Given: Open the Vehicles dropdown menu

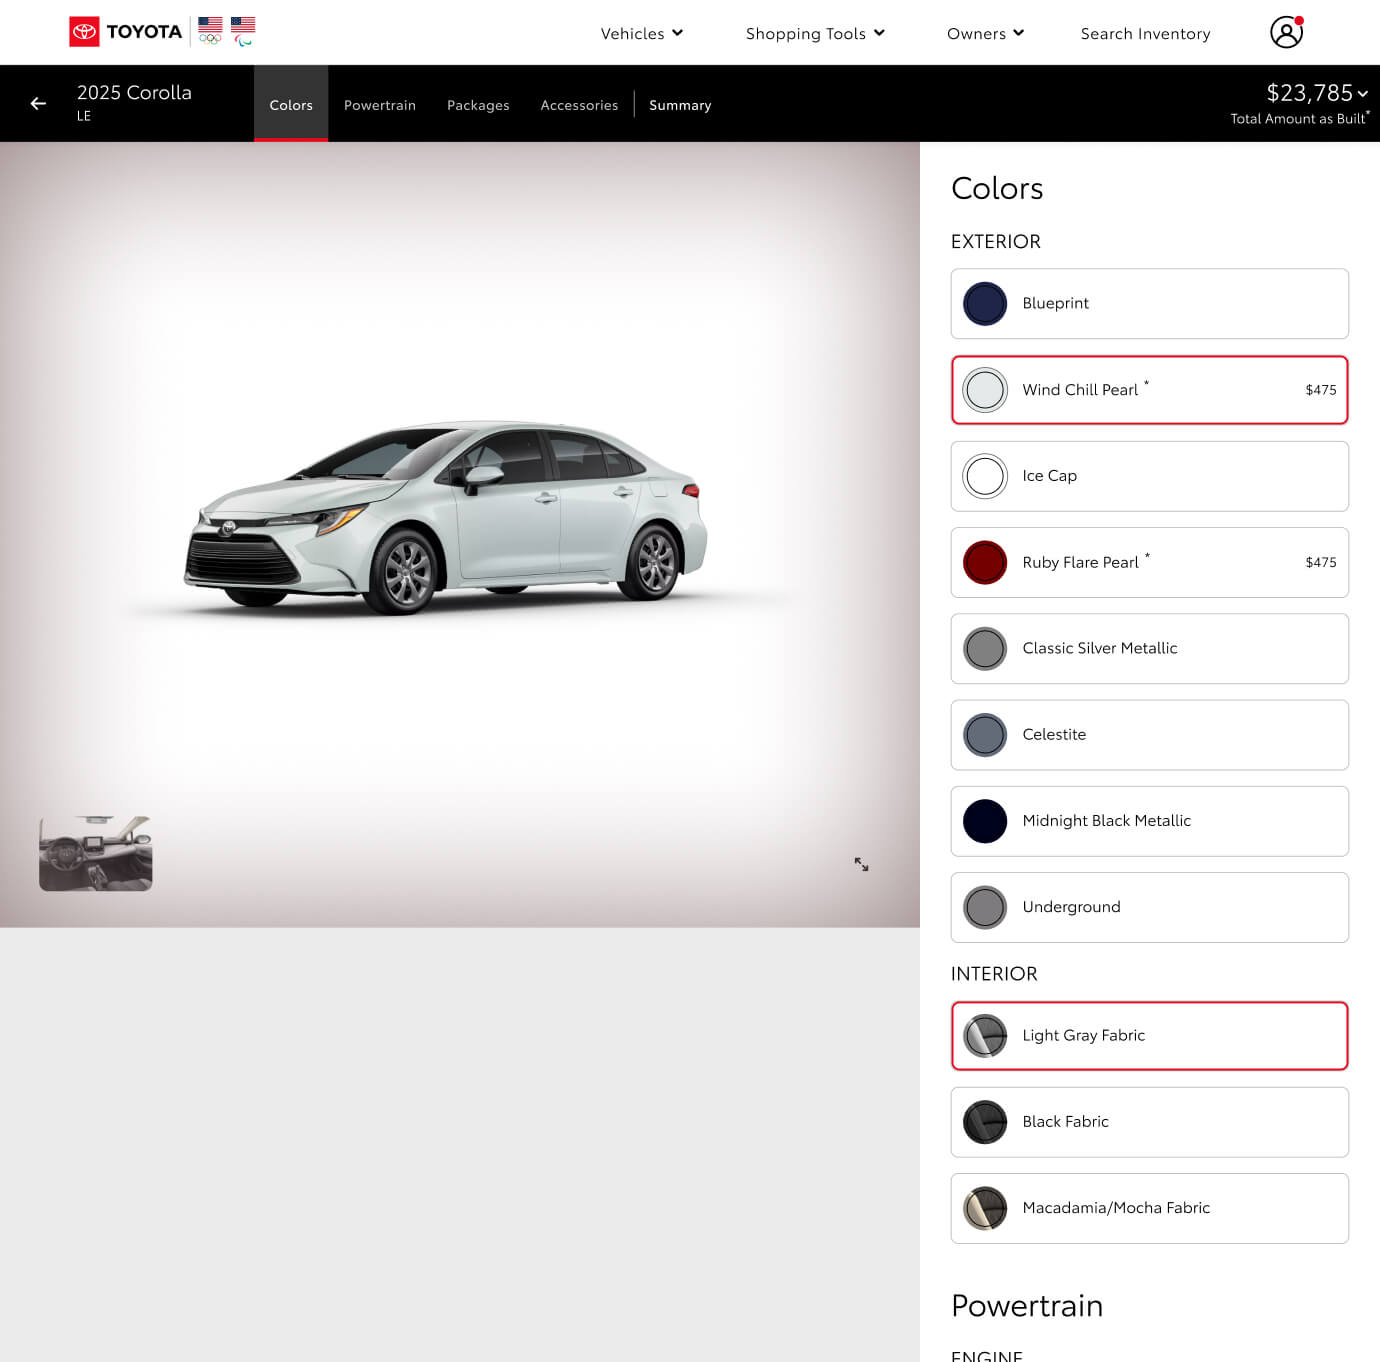Looking at the screenshot, I should pos(641,33).
